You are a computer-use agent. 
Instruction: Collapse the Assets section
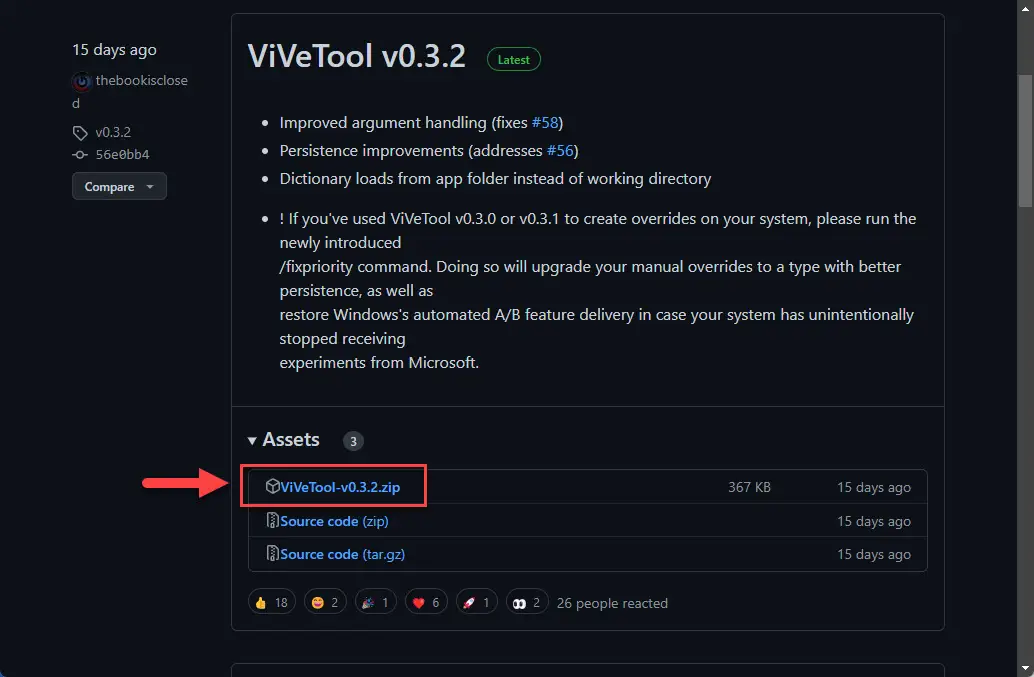253,440
